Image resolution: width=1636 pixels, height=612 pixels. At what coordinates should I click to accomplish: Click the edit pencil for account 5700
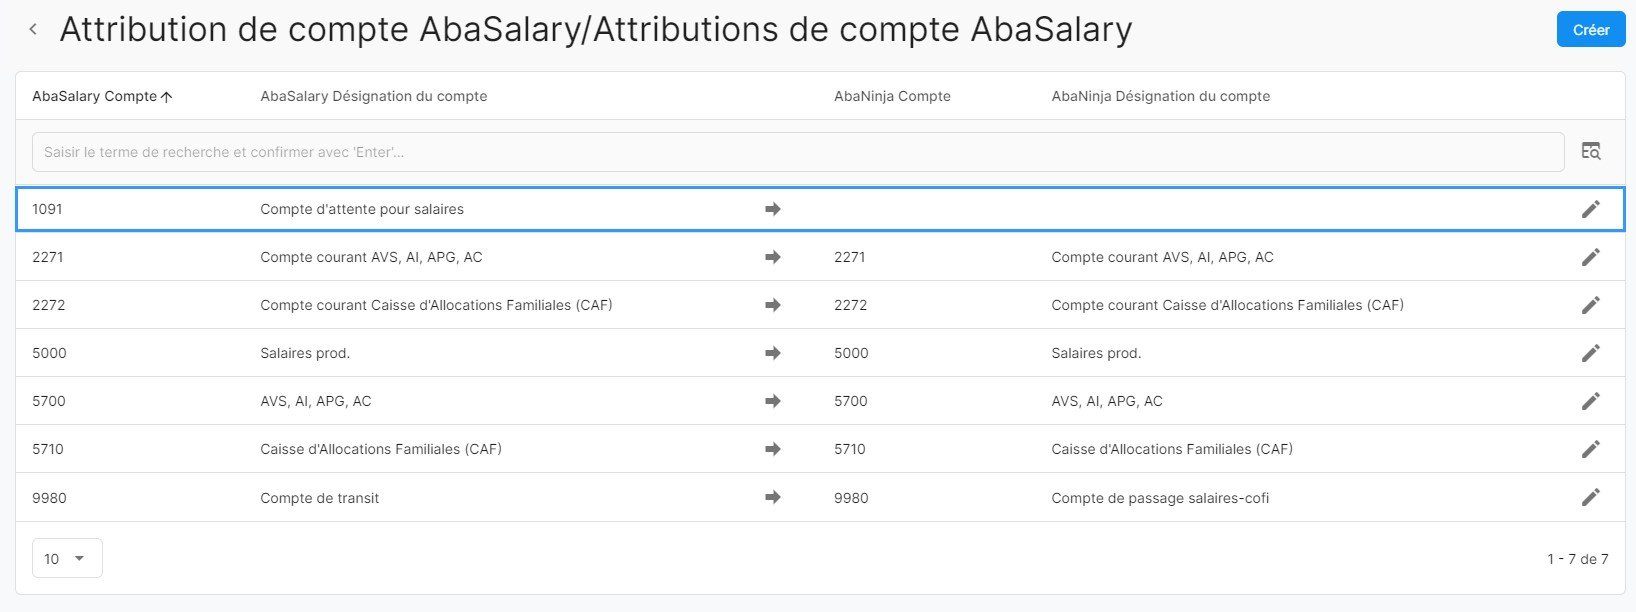click(1590, 401)
